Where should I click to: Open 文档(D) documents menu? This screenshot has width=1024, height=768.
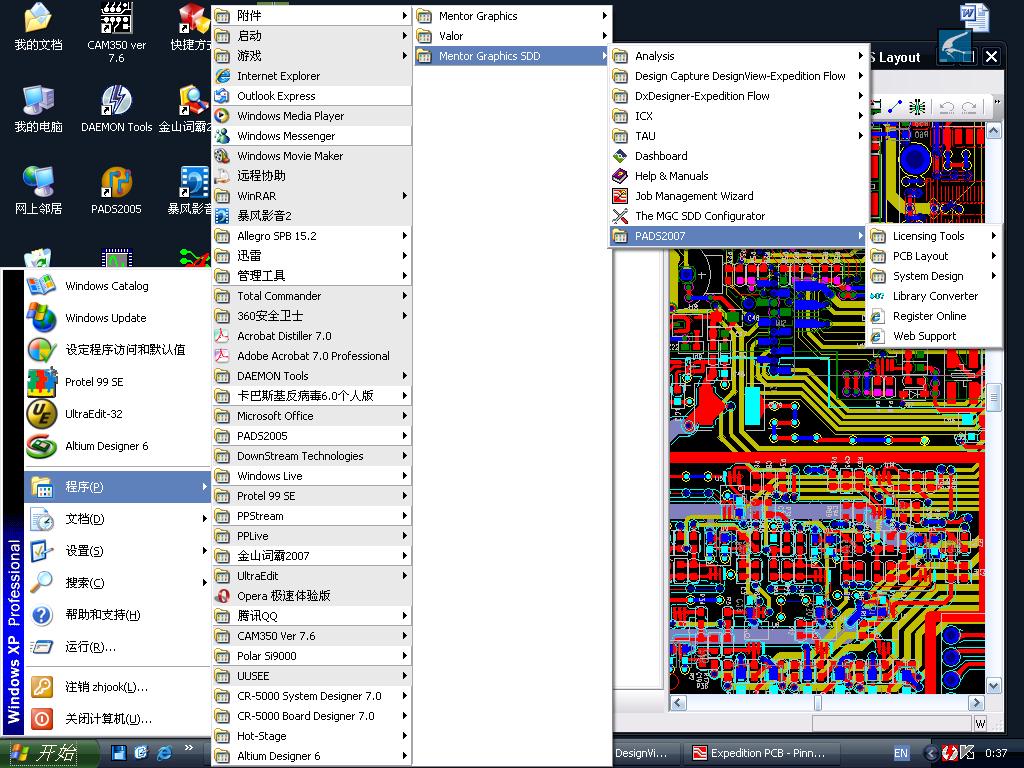(x=117, y=519)
